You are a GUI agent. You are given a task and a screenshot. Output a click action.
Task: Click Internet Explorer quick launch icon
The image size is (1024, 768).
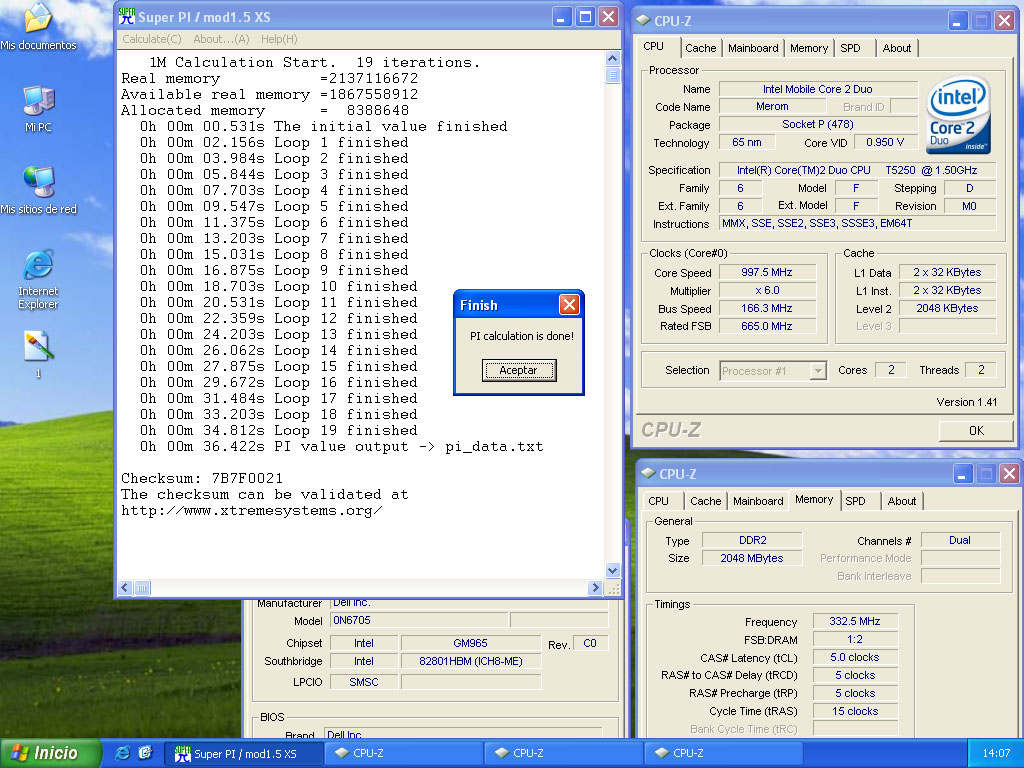pyautogui.click(x=122, y=753)
